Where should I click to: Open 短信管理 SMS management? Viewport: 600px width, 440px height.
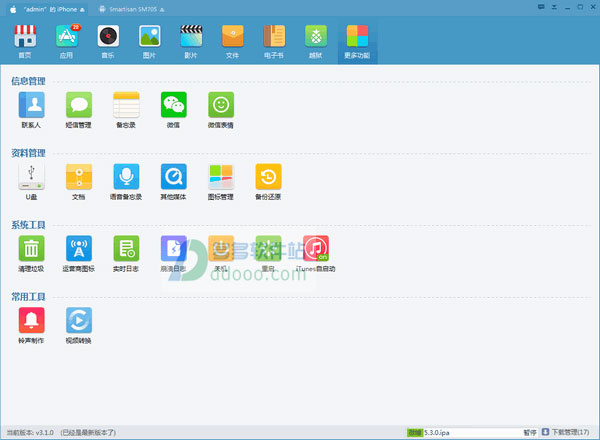pos(79,110)
